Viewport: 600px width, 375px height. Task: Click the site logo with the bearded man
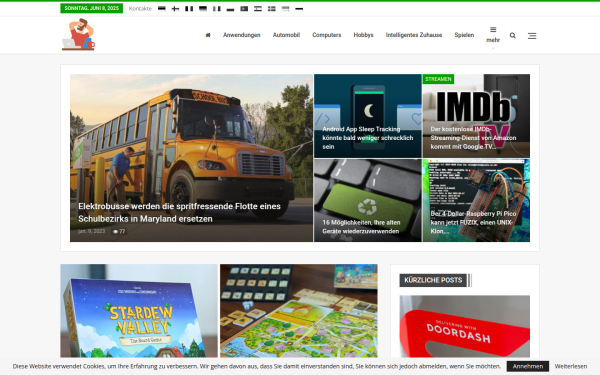[x=78, y=34]
